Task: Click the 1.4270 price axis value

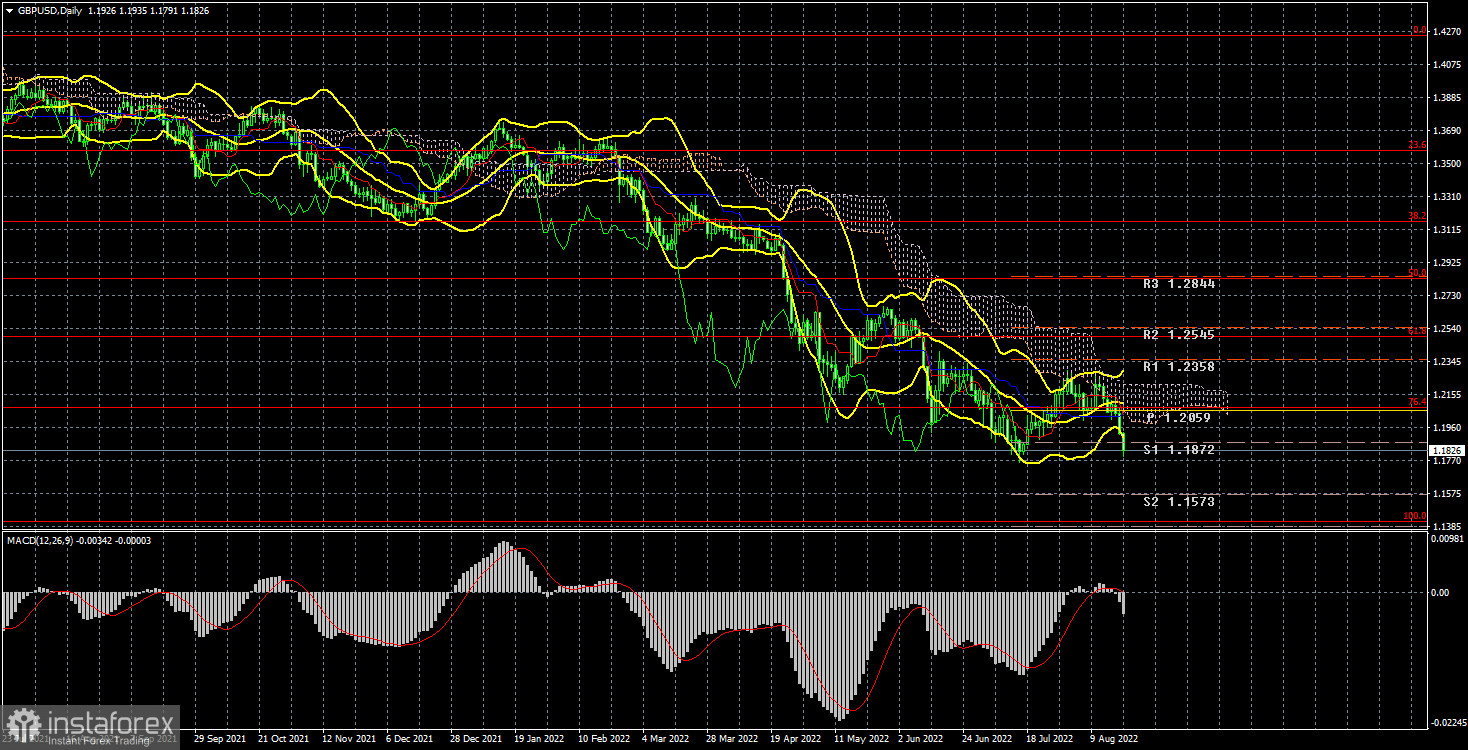Action: [x=1446, y=32]
